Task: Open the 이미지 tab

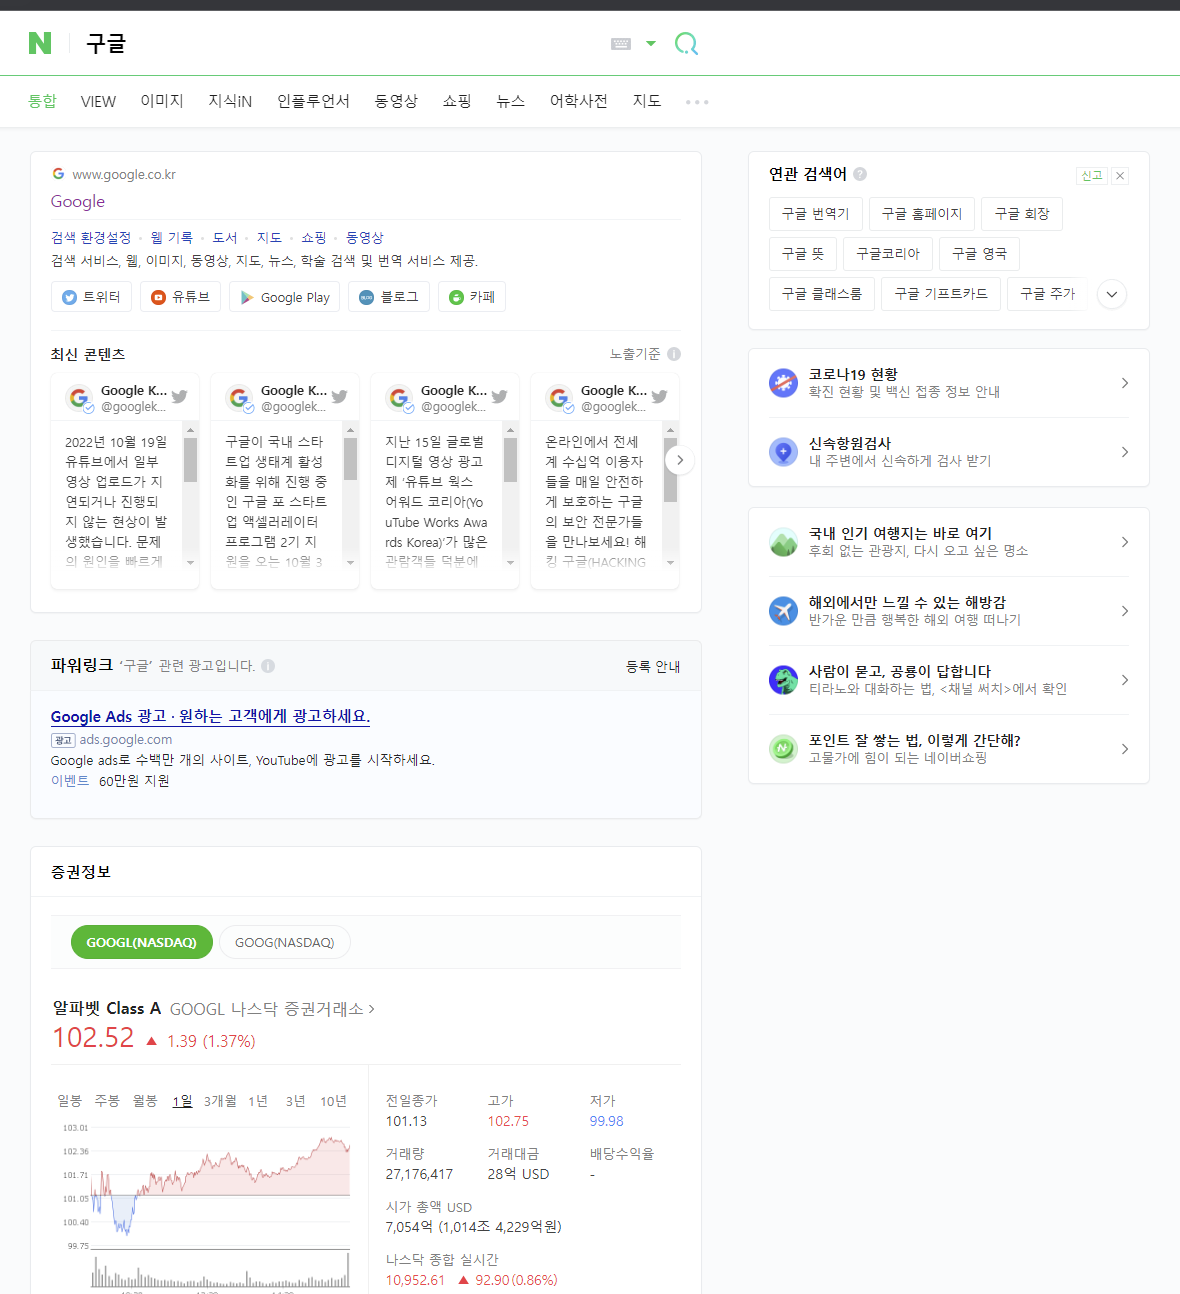Action: 162,101
